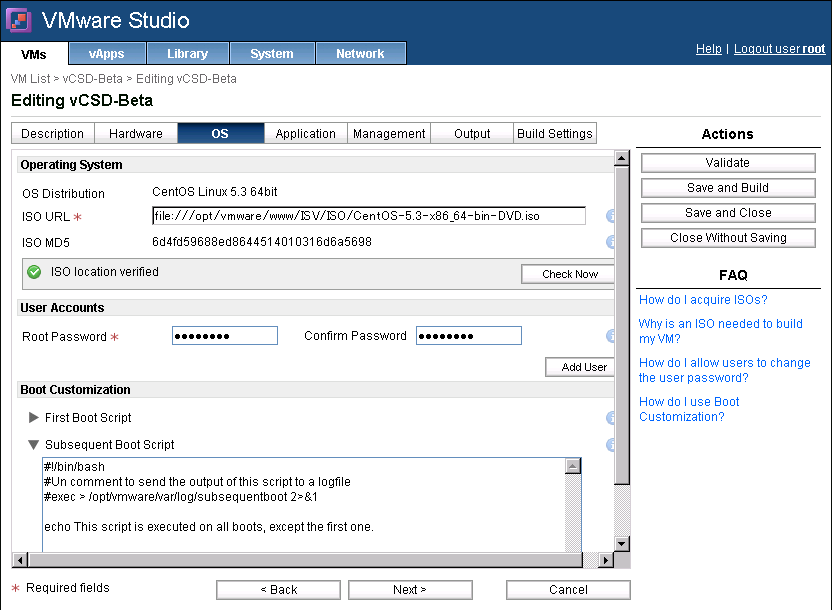
Task: Focus the ISO URL input field
Action: pyautogui.click(x=369, y=216)
